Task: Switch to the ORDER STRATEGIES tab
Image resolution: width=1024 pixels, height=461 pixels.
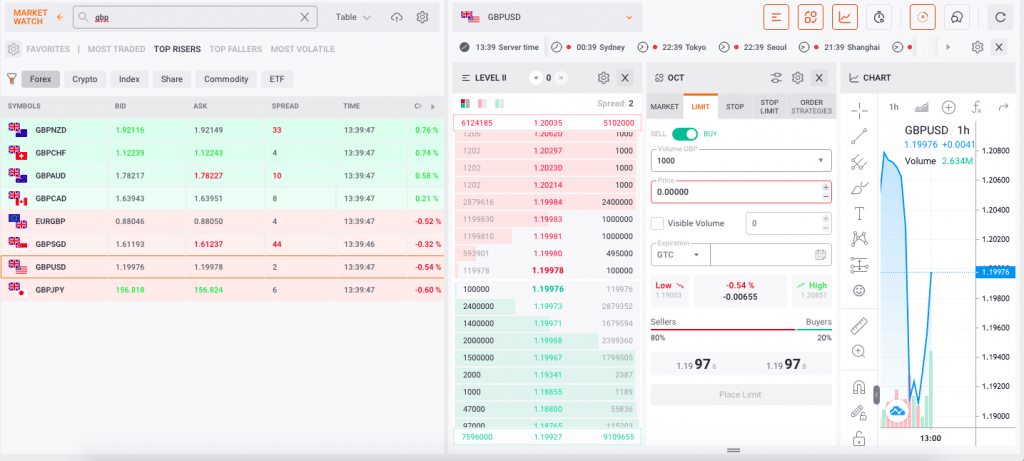Action: [812, 106]
